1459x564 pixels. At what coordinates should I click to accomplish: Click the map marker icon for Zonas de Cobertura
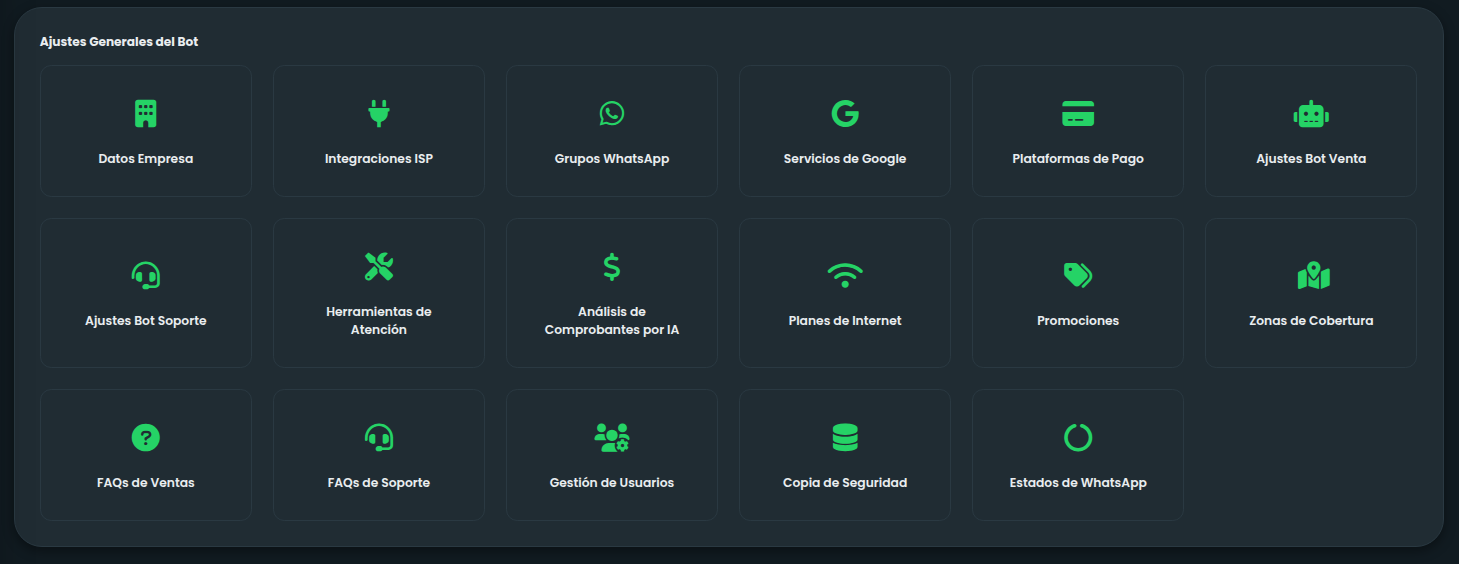click(x=1313, y=276)
